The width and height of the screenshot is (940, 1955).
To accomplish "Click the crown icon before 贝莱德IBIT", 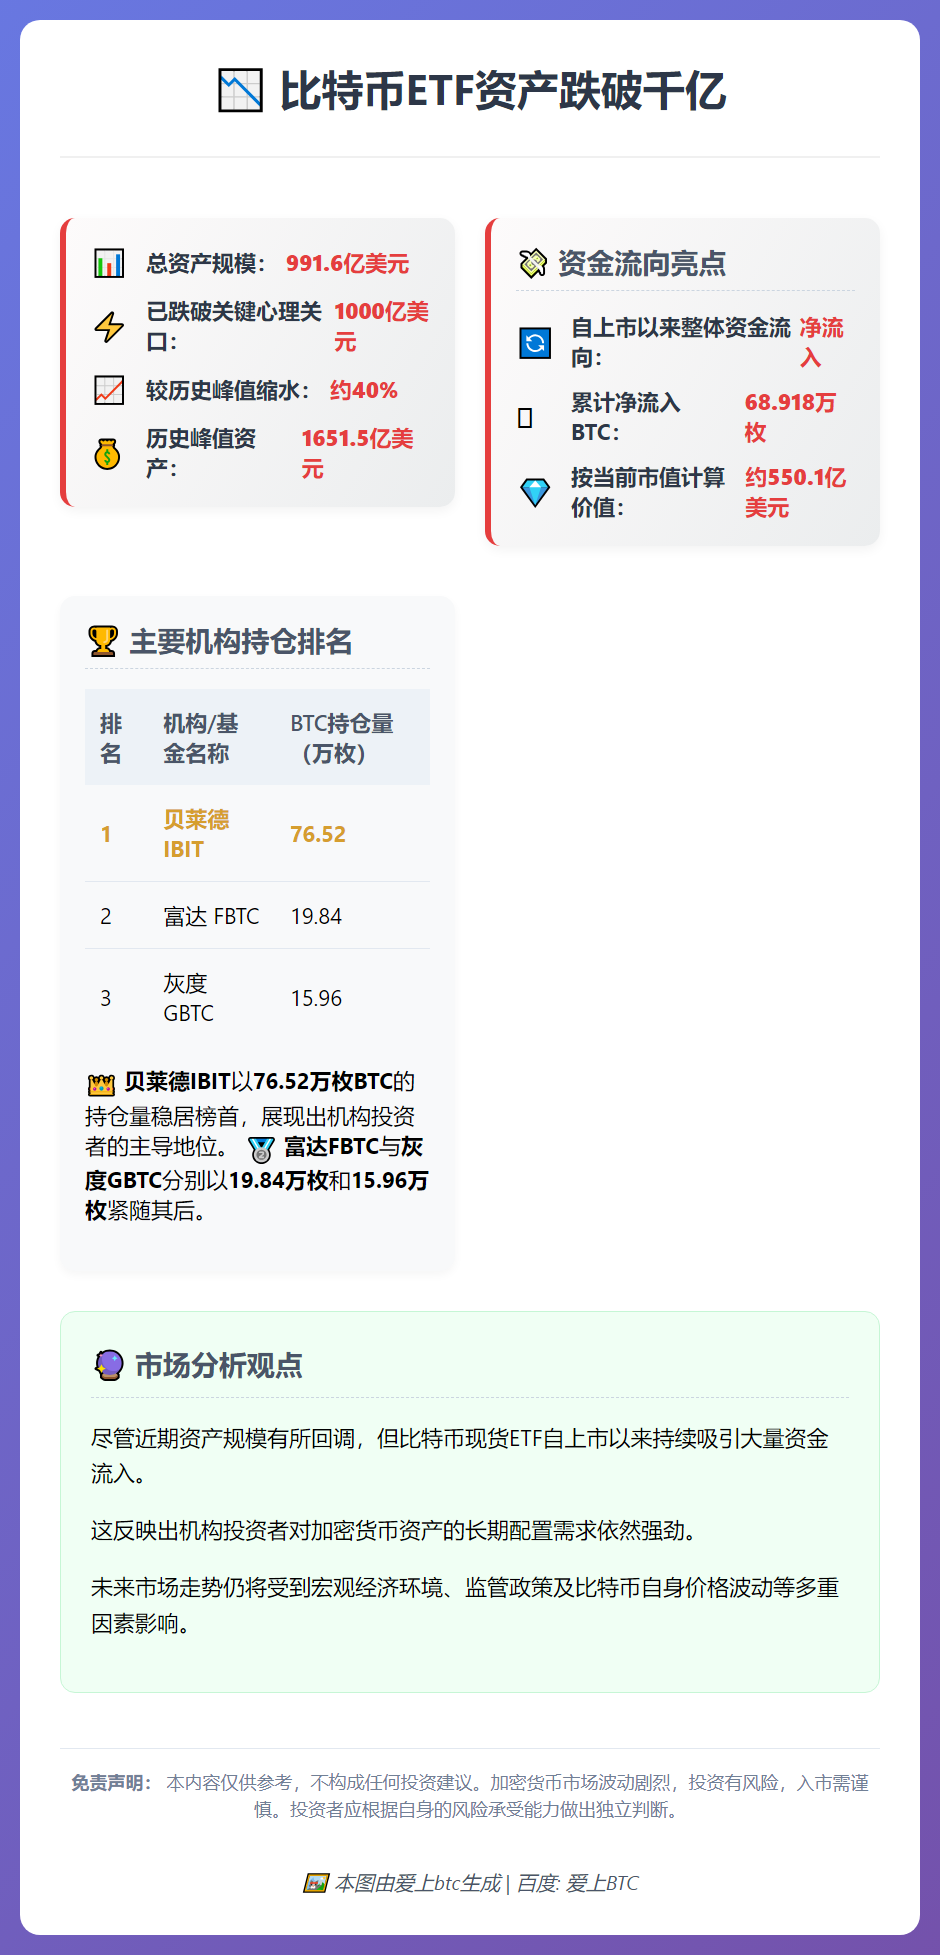I will [101, 1084].
